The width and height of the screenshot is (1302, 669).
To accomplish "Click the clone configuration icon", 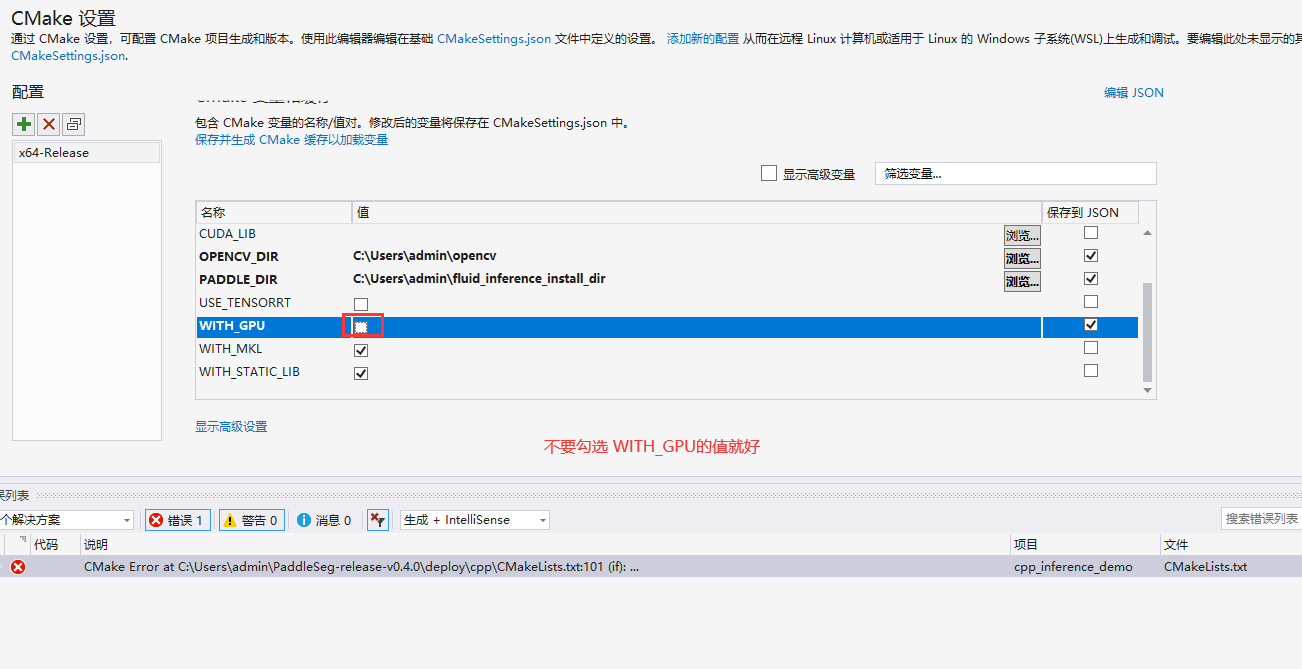I will pyautogui.click(x=74, y=124).
